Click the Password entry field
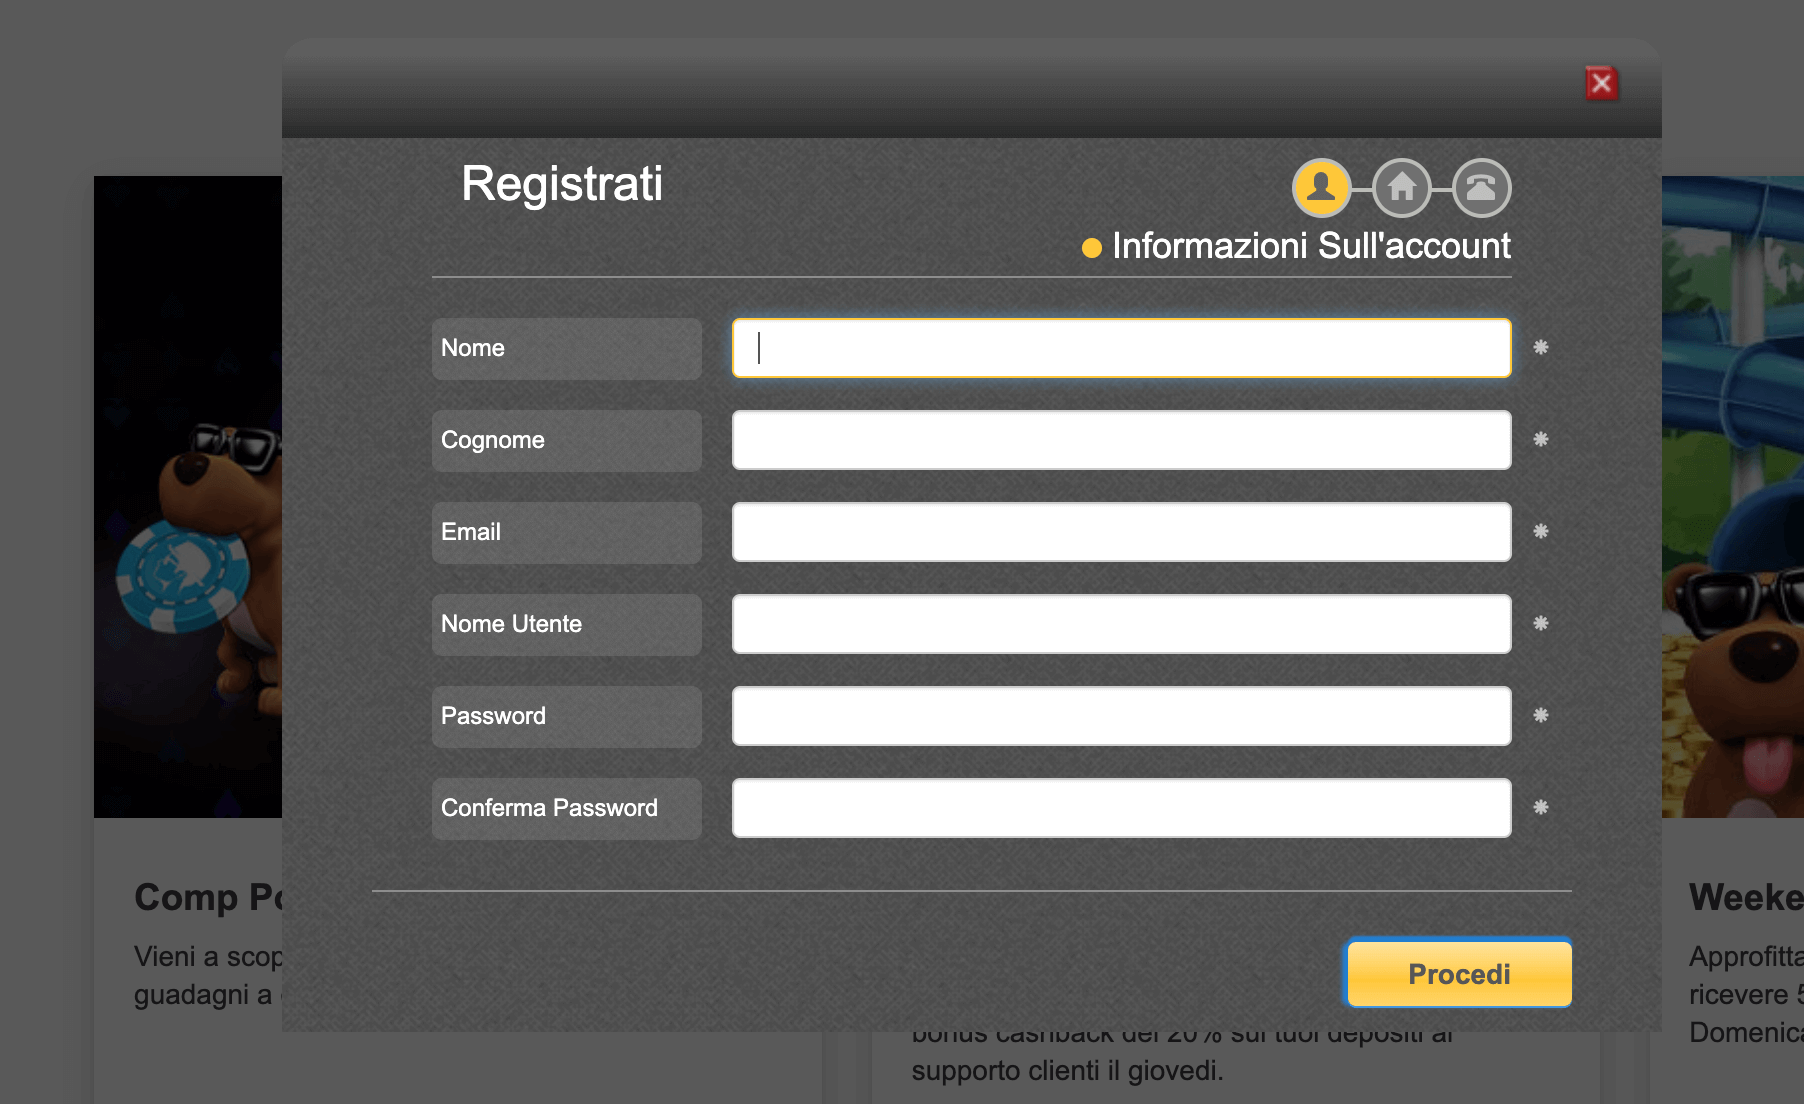The width and height of the screenshot is (1804, 1104). [1120, 716]
